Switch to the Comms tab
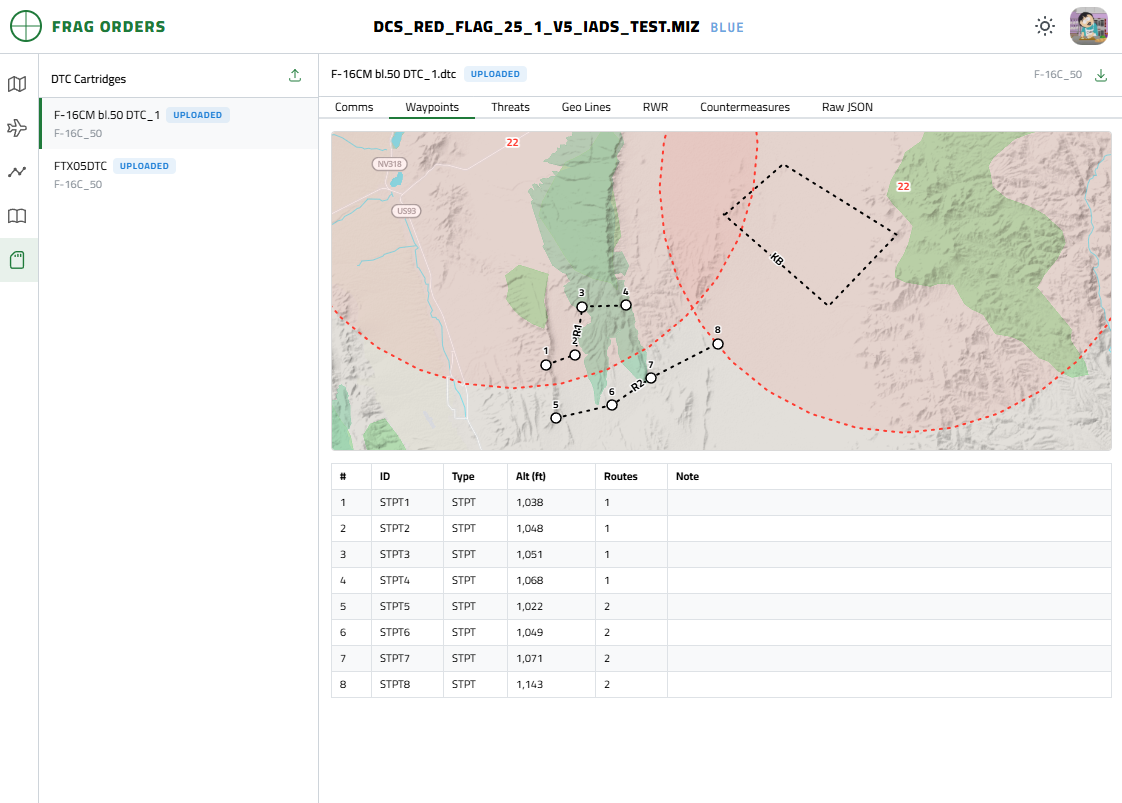Viewport: 1122px width, 803px height. [354, 107]
